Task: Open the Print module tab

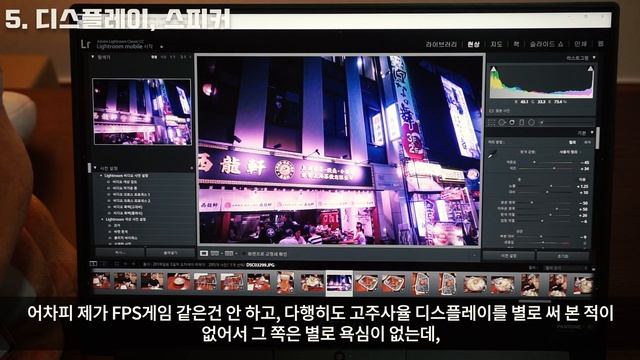Action: (580, 44)
